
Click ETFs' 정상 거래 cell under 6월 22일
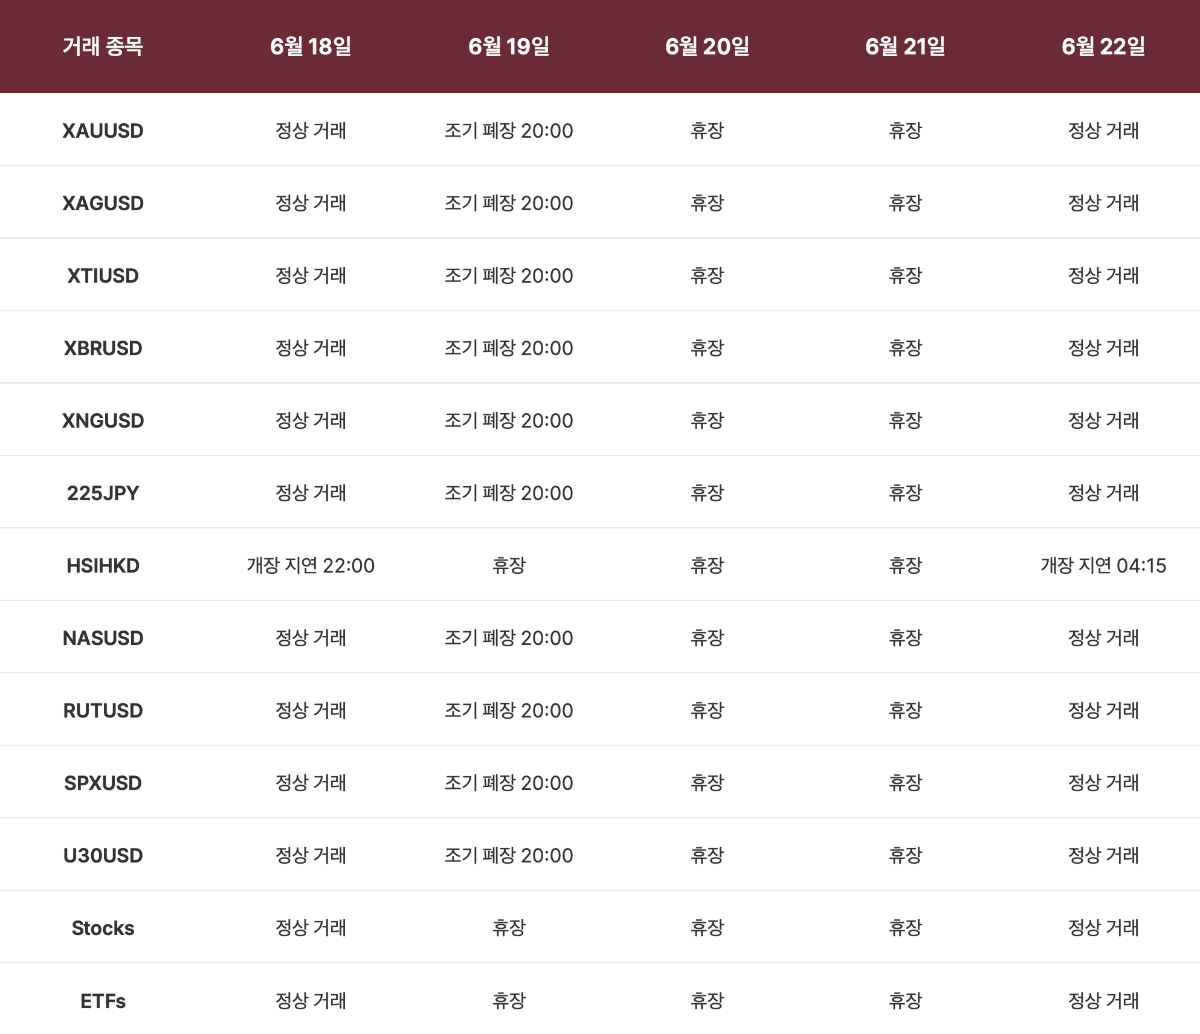[1104, 1001]
